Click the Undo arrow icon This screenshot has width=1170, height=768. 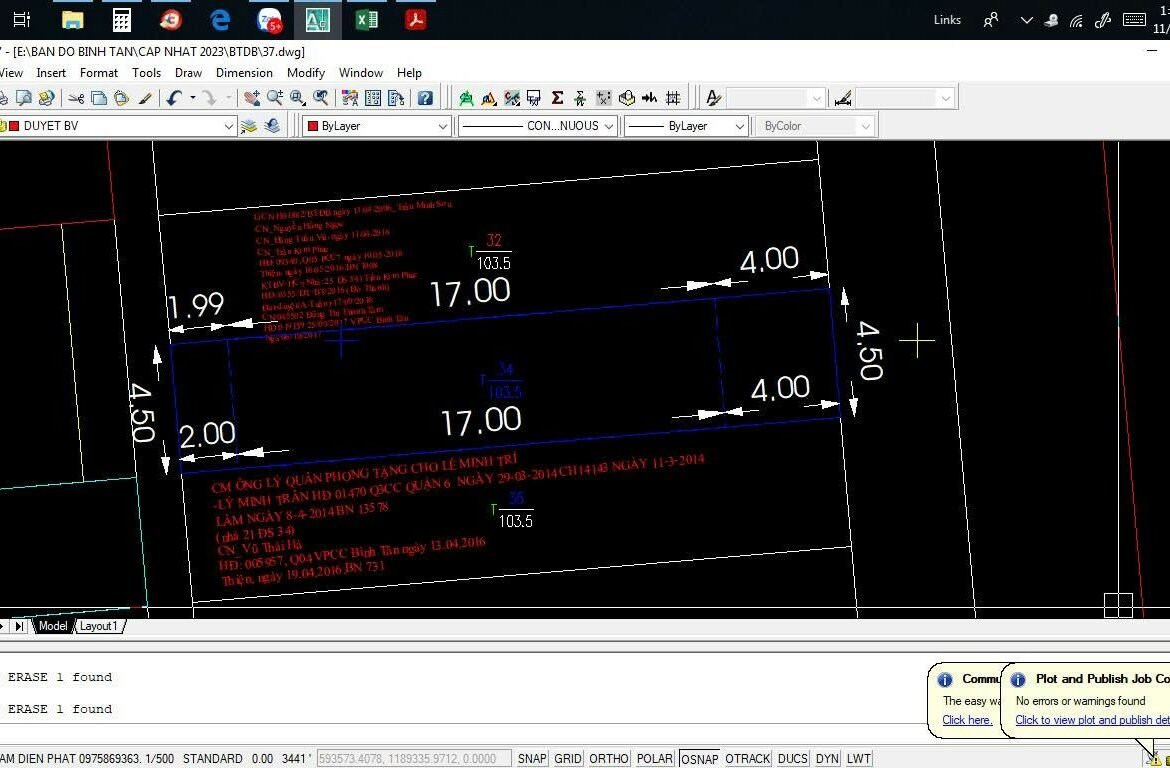click(174, 98)
